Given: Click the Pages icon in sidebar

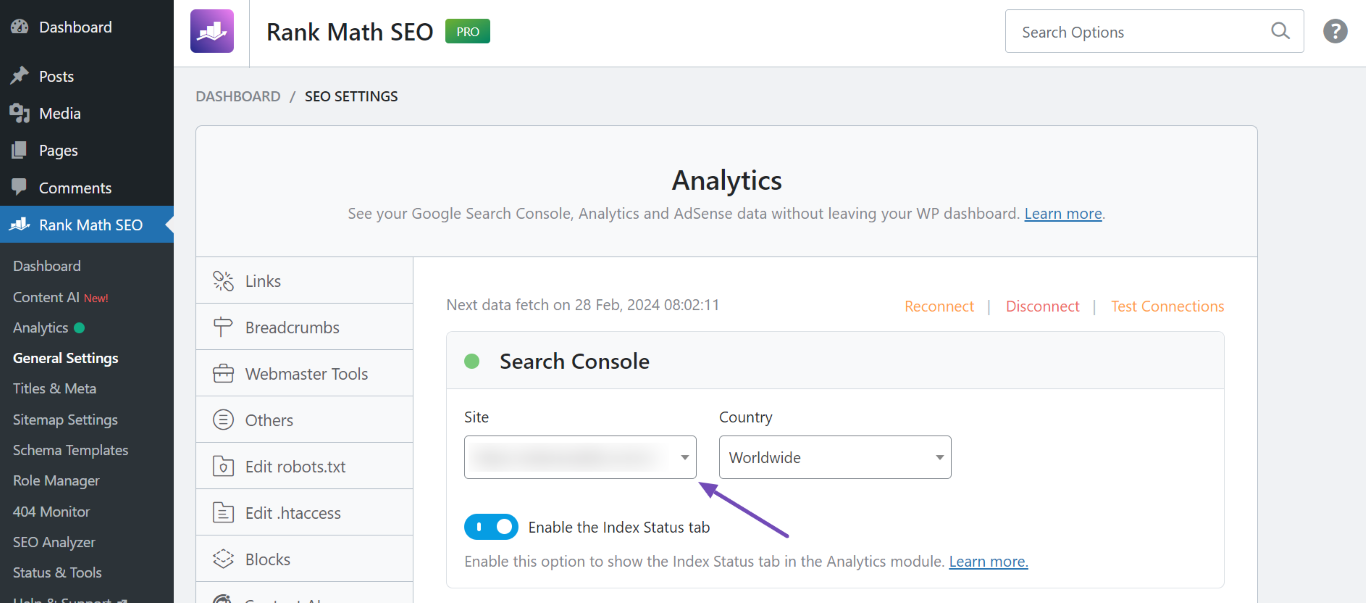Looking at the screenshot, I should pyautogui.click(x=19, y=150).
